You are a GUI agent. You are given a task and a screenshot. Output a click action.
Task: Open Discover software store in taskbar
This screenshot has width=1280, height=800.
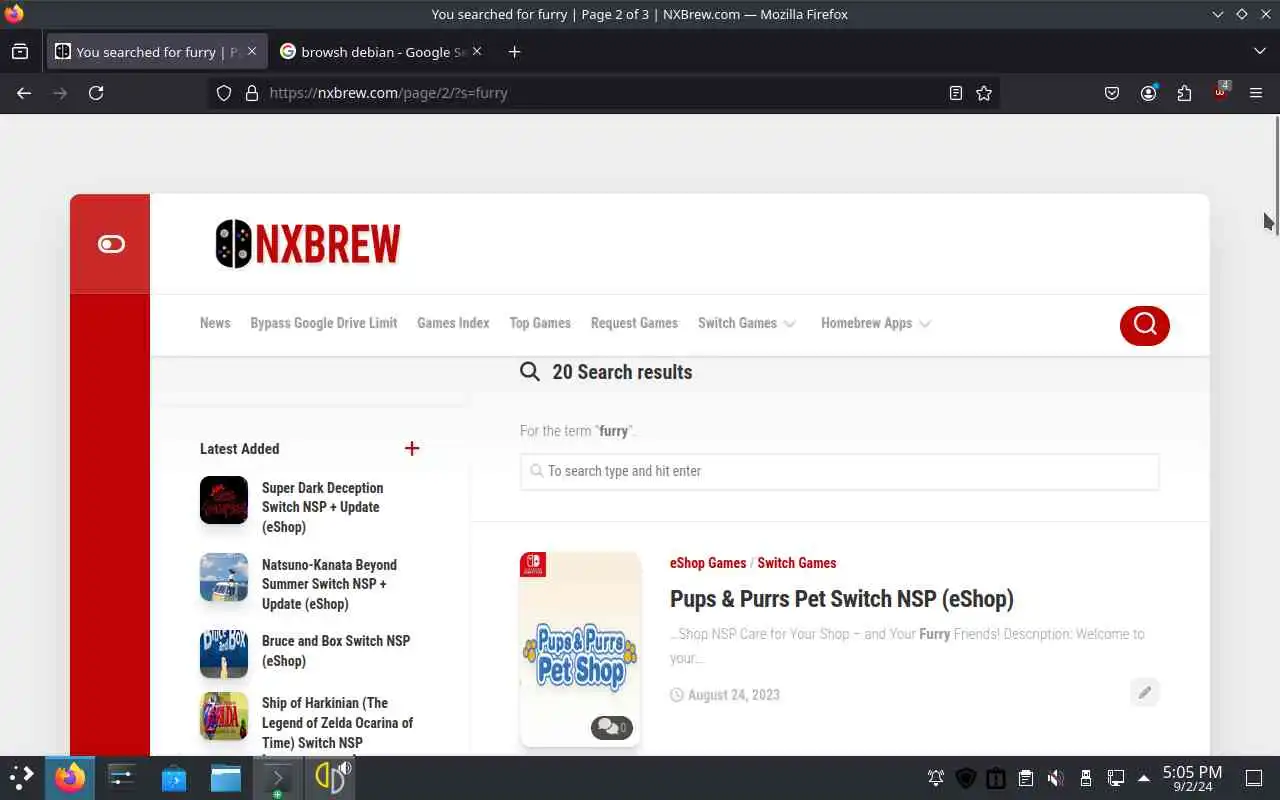[x=174, y=778]
